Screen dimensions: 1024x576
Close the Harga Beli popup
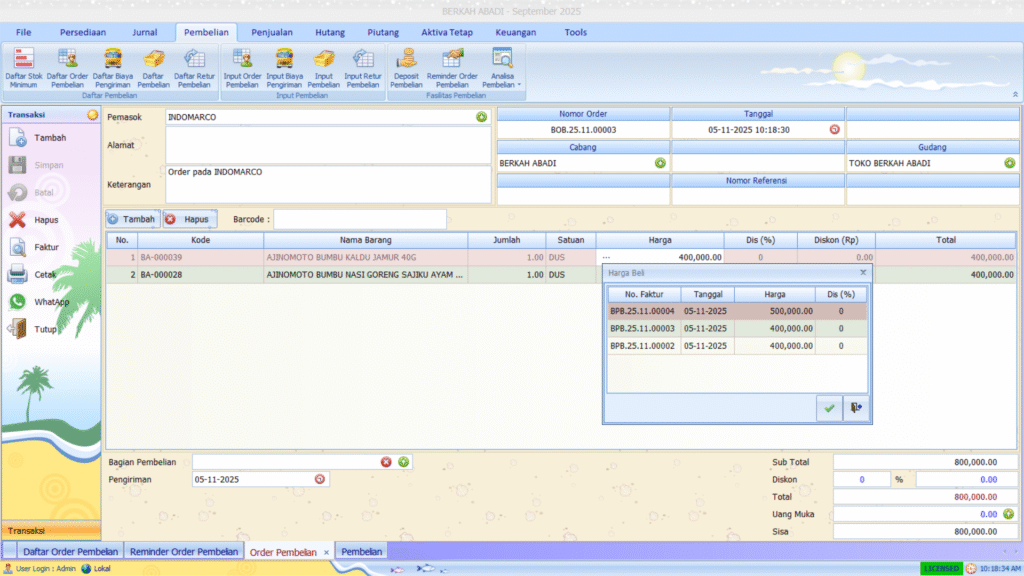click(863, 272)
